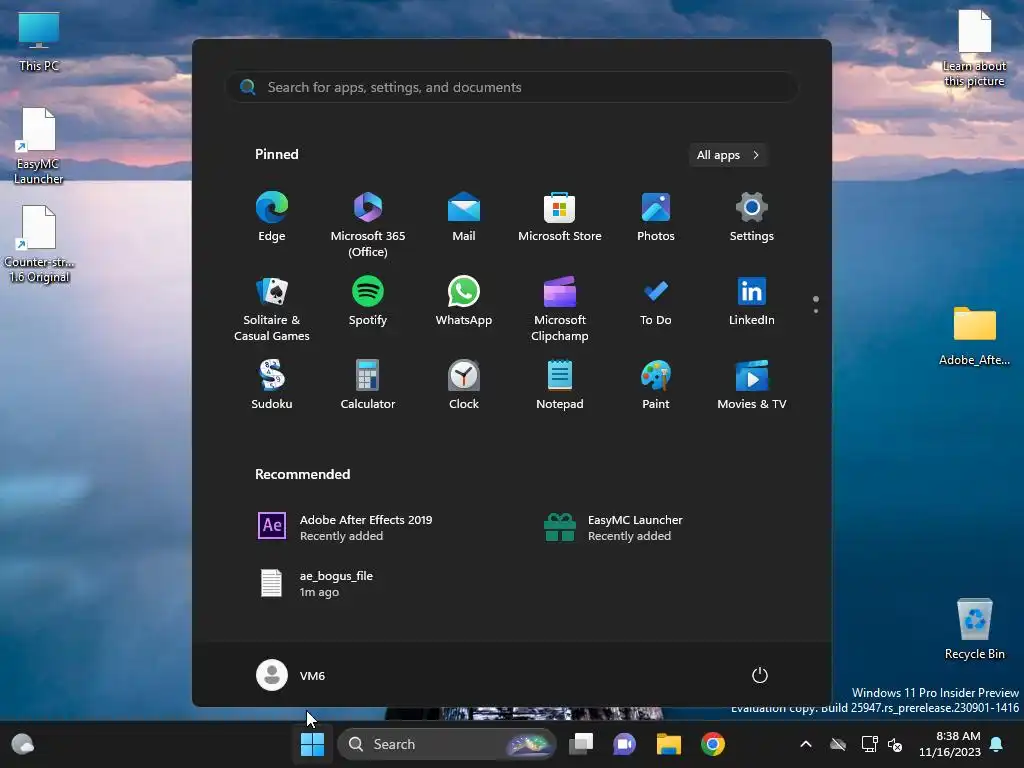
Task: Open Settings from pinned apps
Action: (752, 217)
